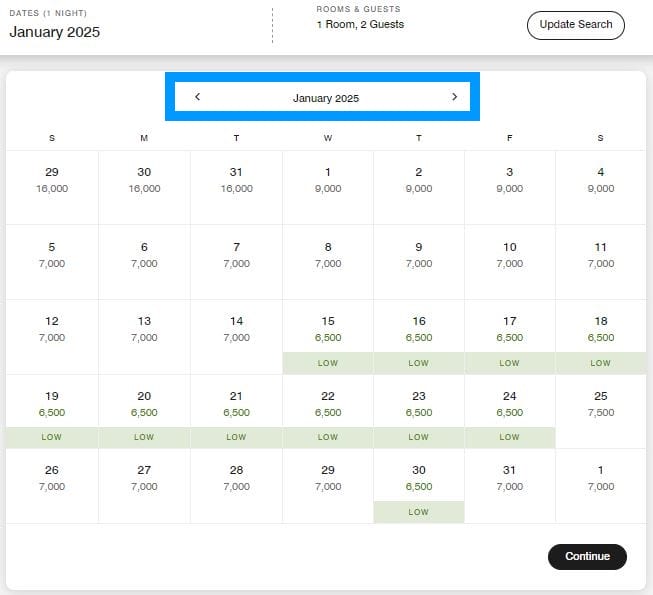This screenshot has width=653, height=595.
Task: Pick January 9 in the calendar
Action: point(419,262)
